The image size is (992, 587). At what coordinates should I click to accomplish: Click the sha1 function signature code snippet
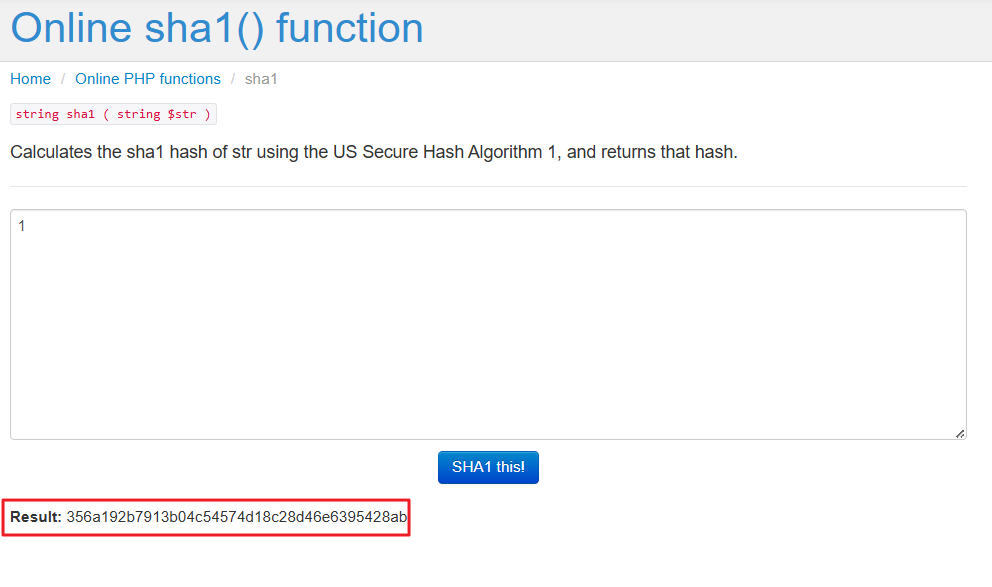click(x=113, y=114)
